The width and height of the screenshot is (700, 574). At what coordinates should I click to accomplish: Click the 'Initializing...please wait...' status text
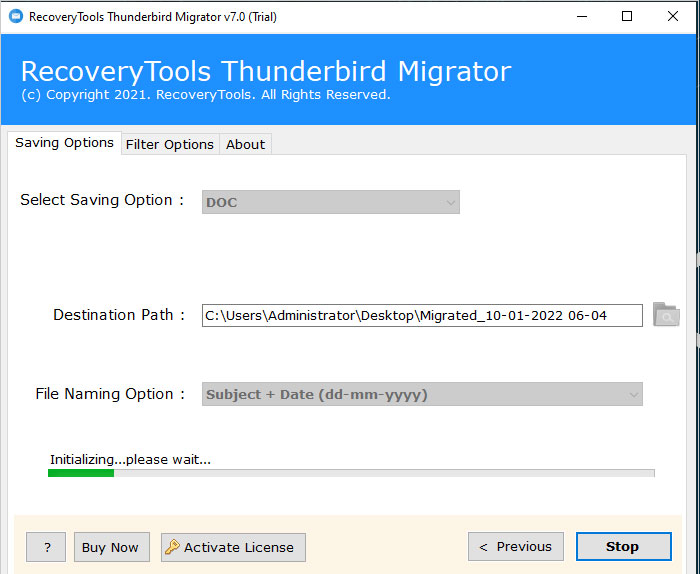point(130,459)
